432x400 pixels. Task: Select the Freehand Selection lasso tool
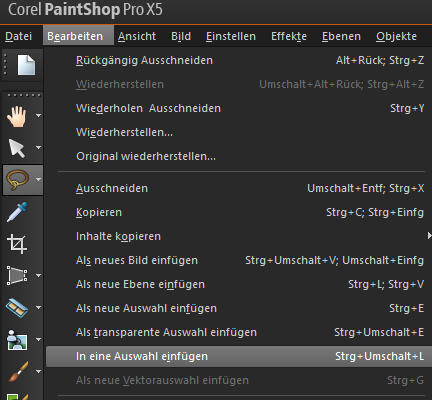pos(18,180)
